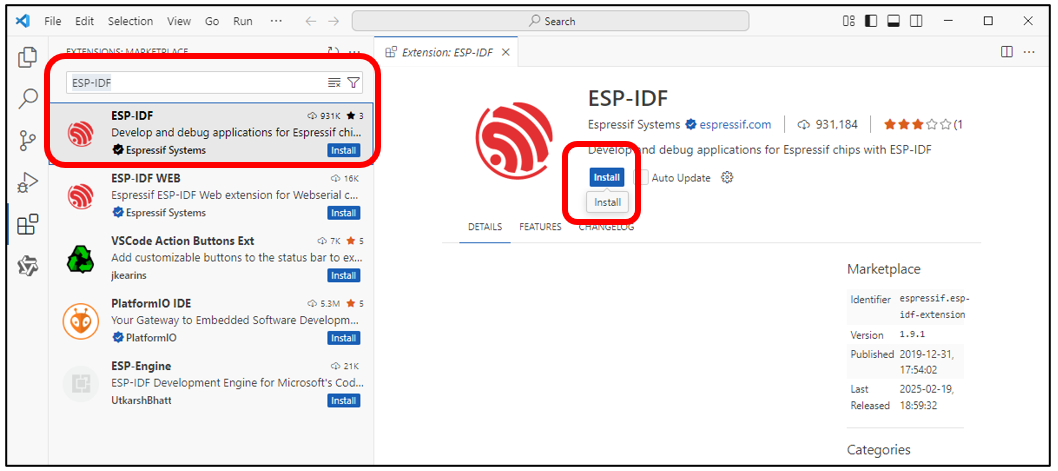Open the File menu
Image resolution: width=1058 pixels, height=471 pixels.
point(53,21)
